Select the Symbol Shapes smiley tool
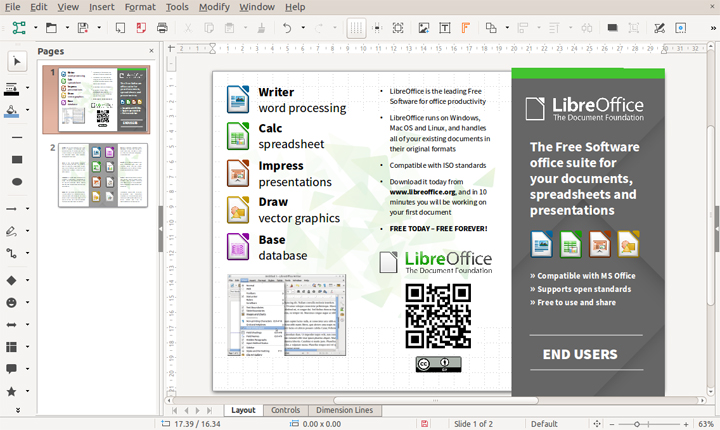Viewport: 720px width, 430px height. pos(11,302)
